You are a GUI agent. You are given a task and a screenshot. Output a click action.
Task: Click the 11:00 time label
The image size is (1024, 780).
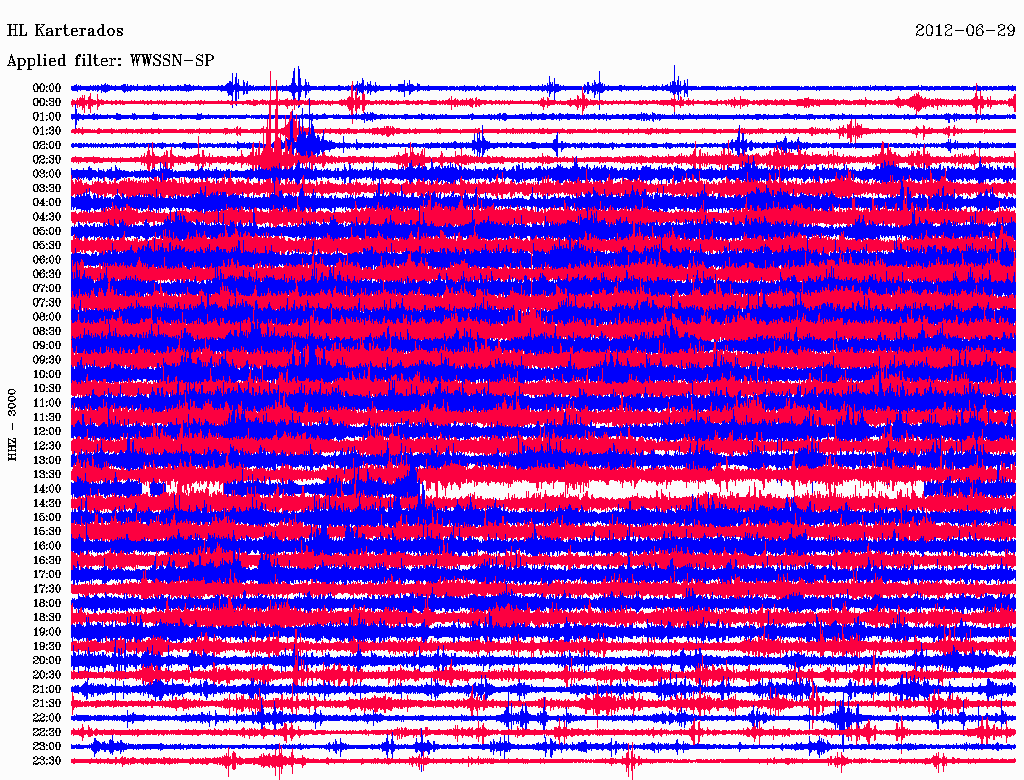click(47, 403)
